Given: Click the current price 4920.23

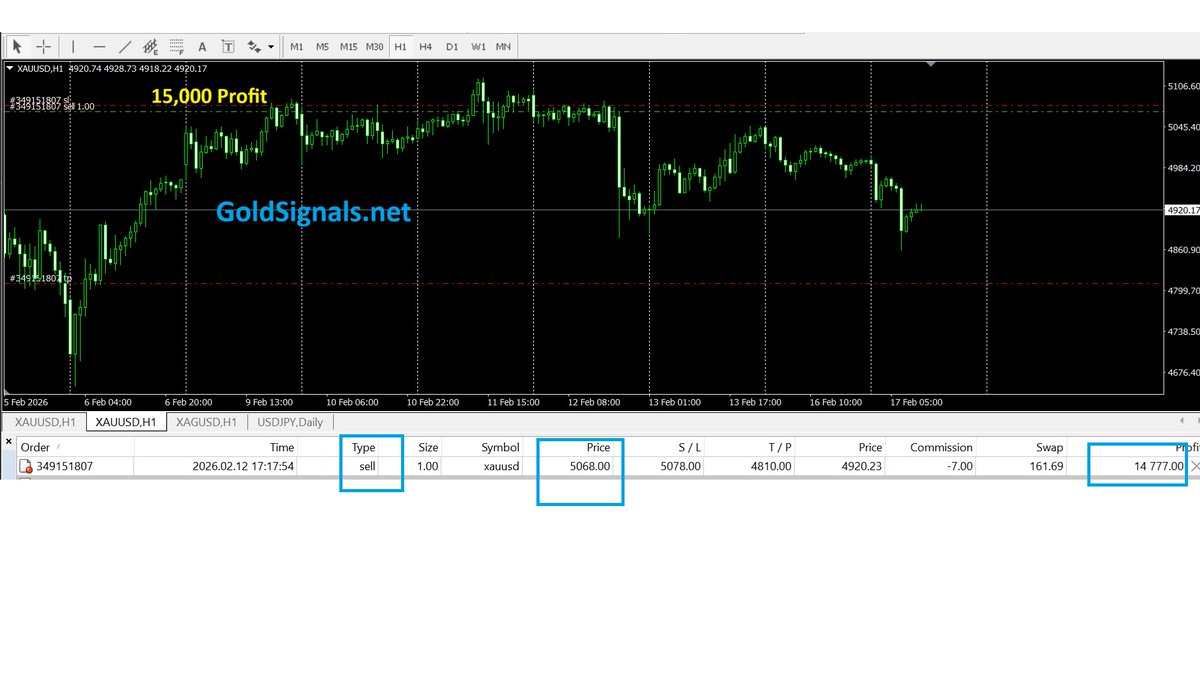Looking at the screenshot, I should click(861, 466).
